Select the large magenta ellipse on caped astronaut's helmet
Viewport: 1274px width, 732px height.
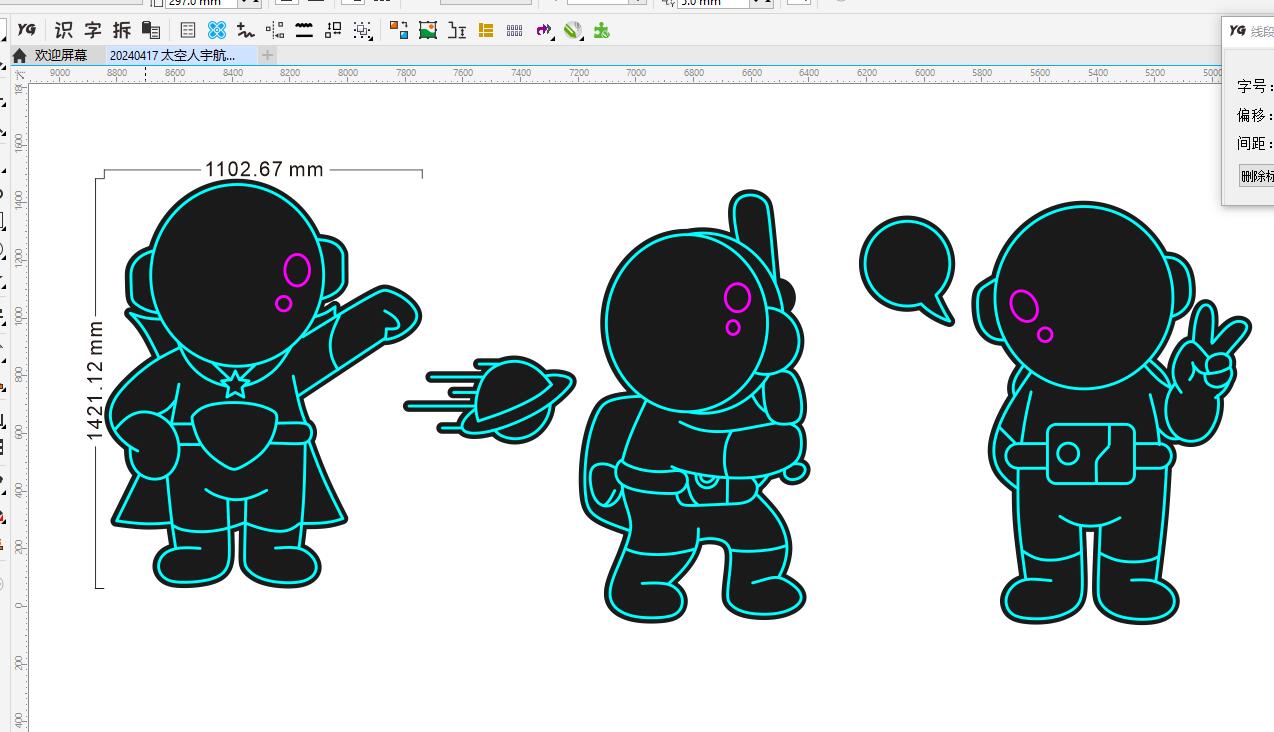(297, 270)
